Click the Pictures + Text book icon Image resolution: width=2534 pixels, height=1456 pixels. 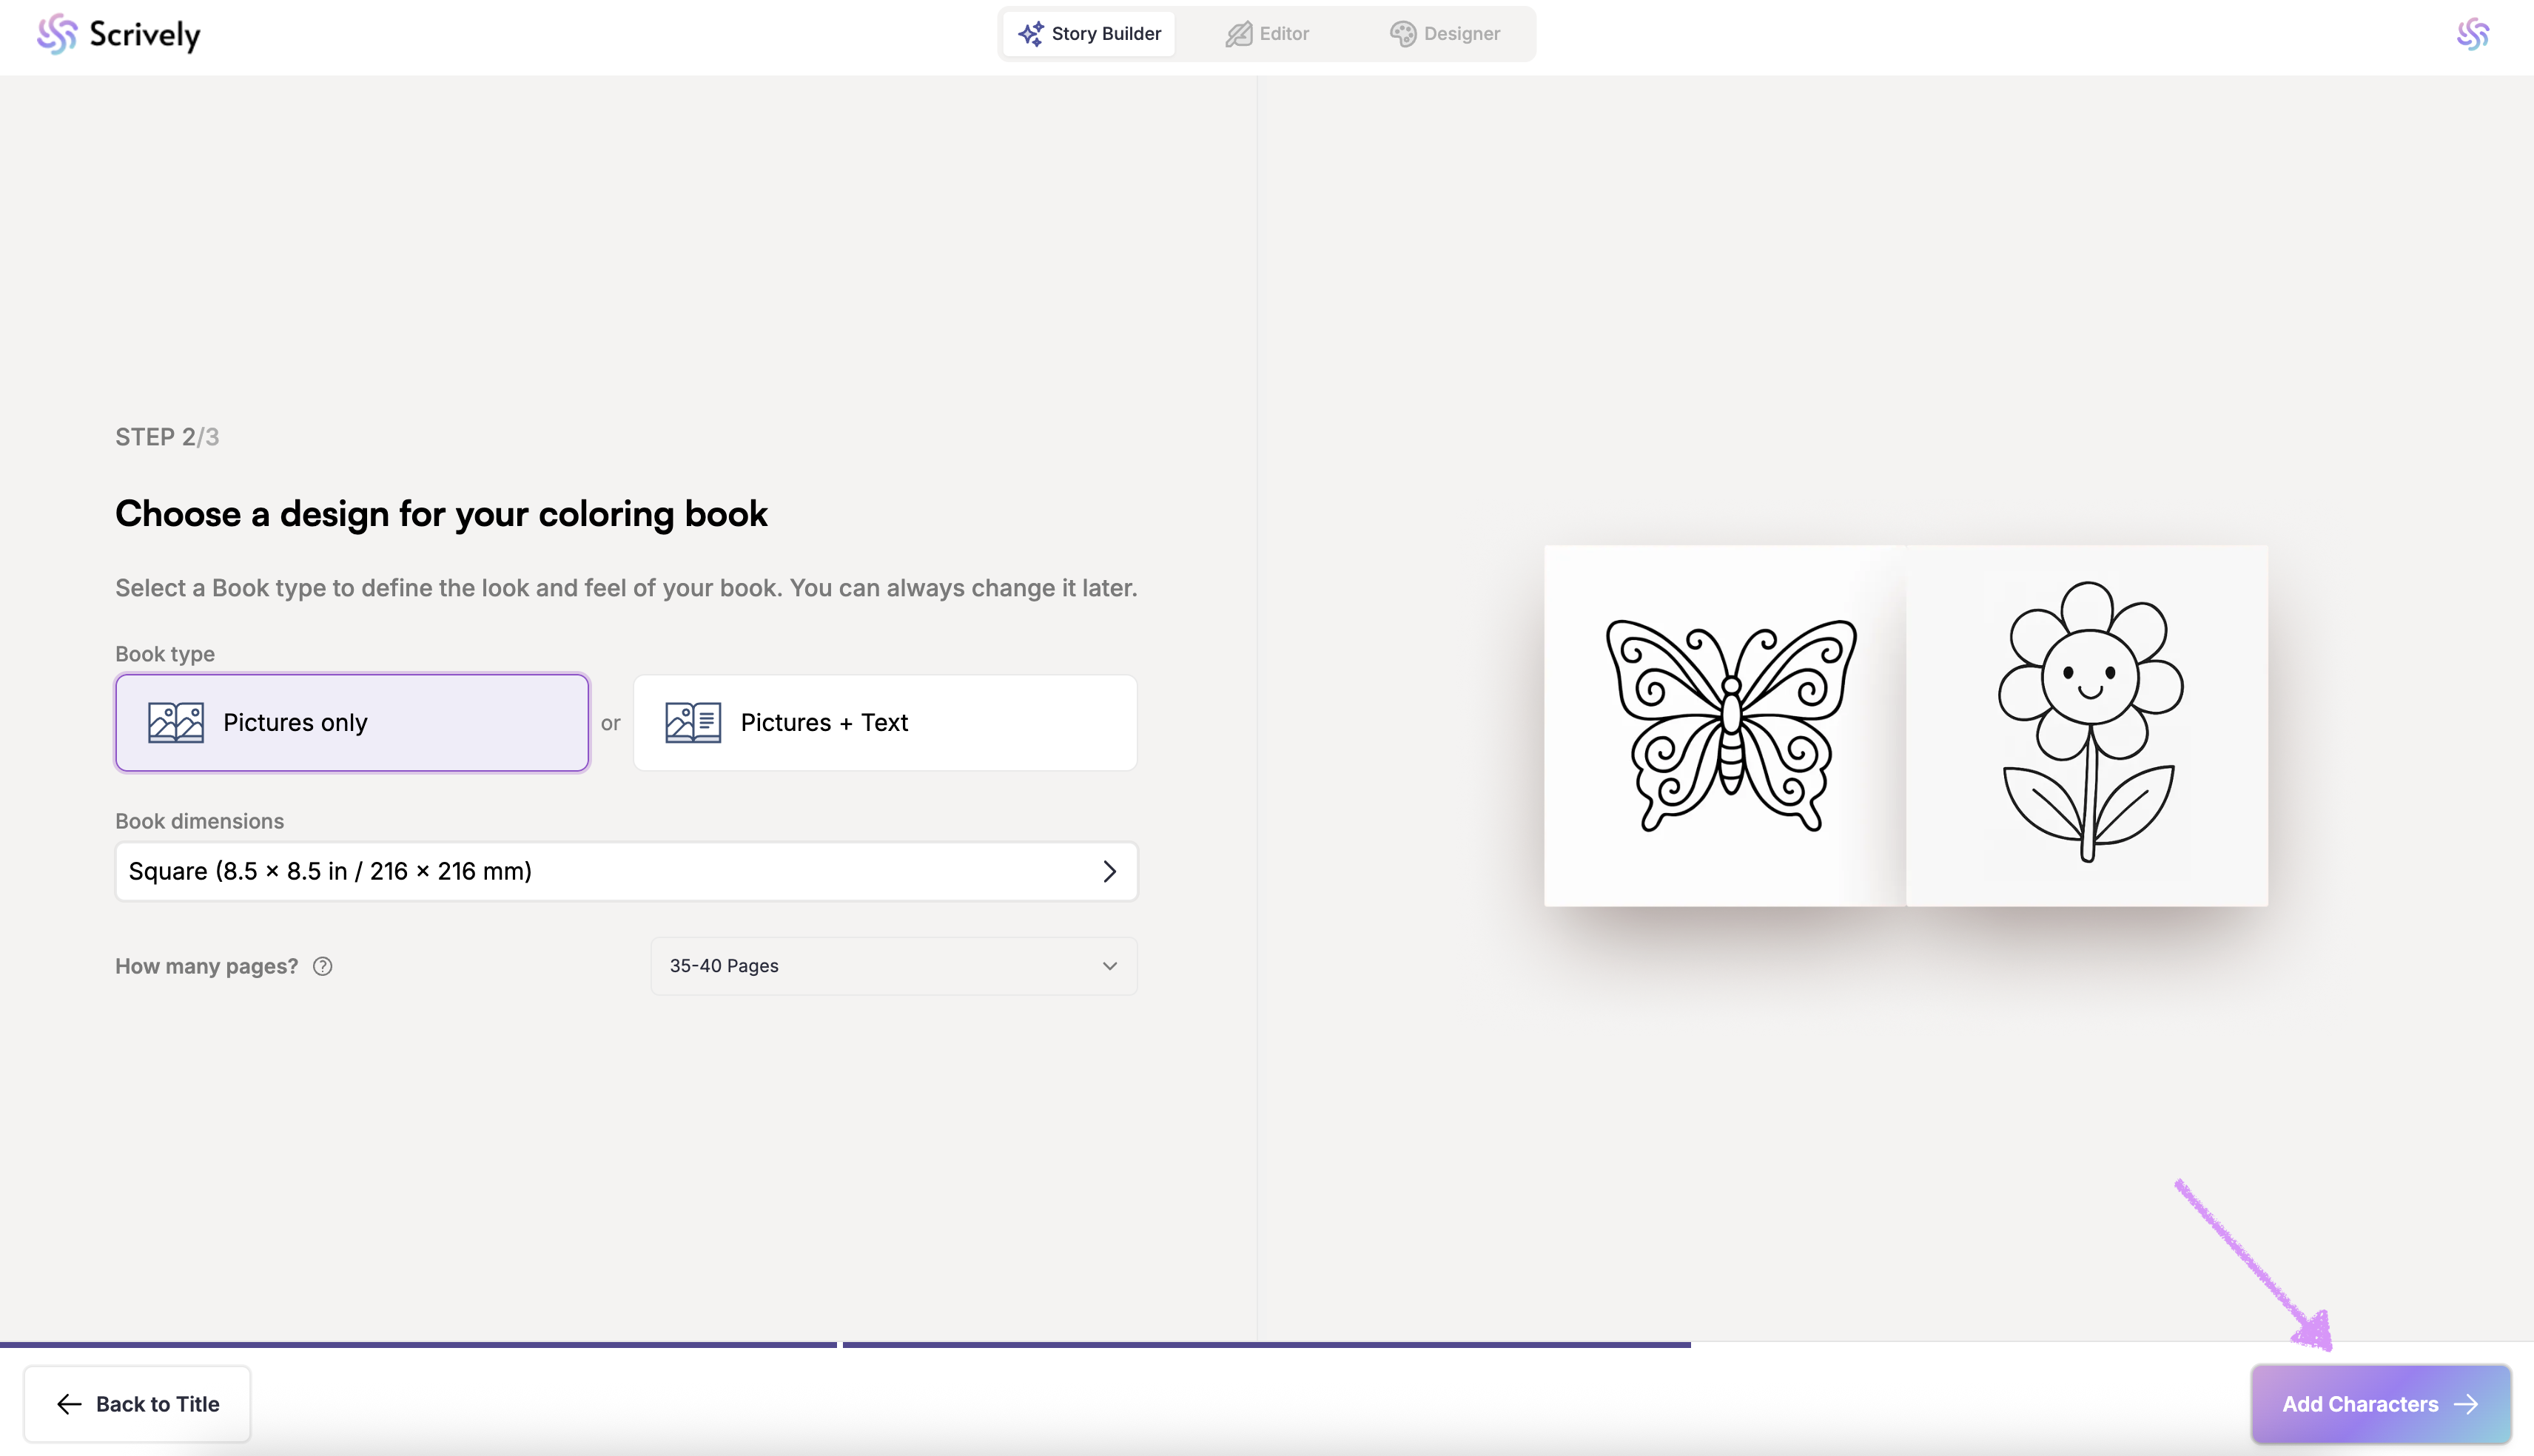coord(693,722)
